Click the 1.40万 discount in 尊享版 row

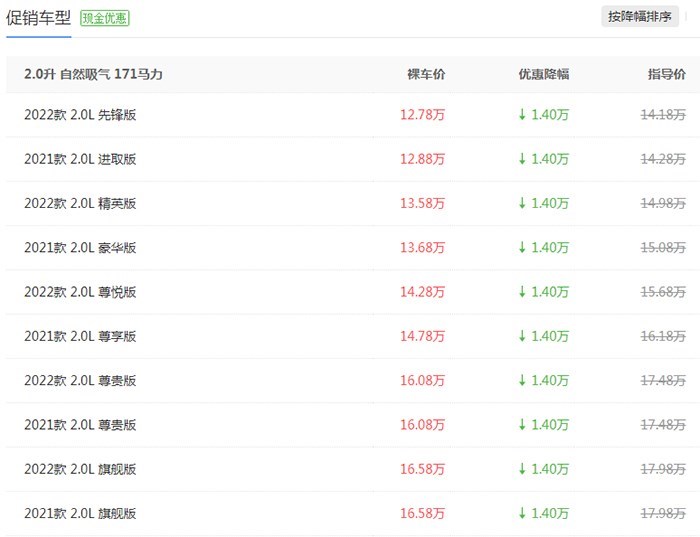[544, 336]
